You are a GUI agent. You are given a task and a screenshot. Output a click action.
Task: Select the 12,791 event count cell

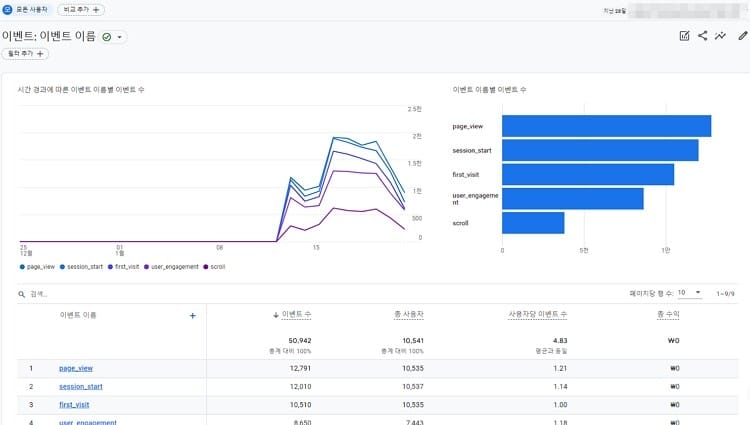pyautogui.click(x=300, y=368)
